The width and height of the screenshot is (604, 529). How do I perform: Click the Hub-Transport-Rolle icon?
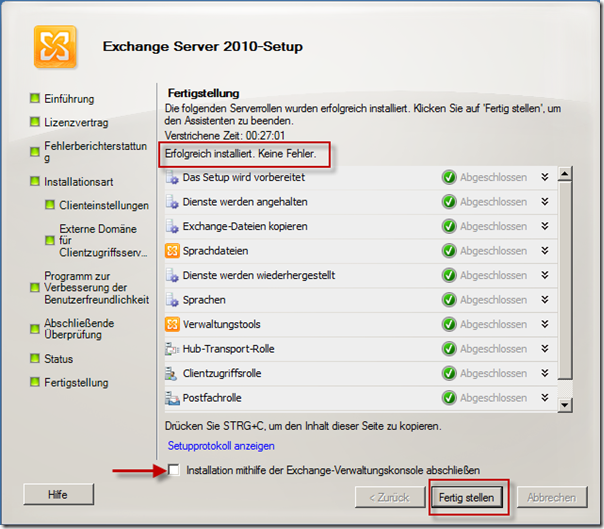172,349
